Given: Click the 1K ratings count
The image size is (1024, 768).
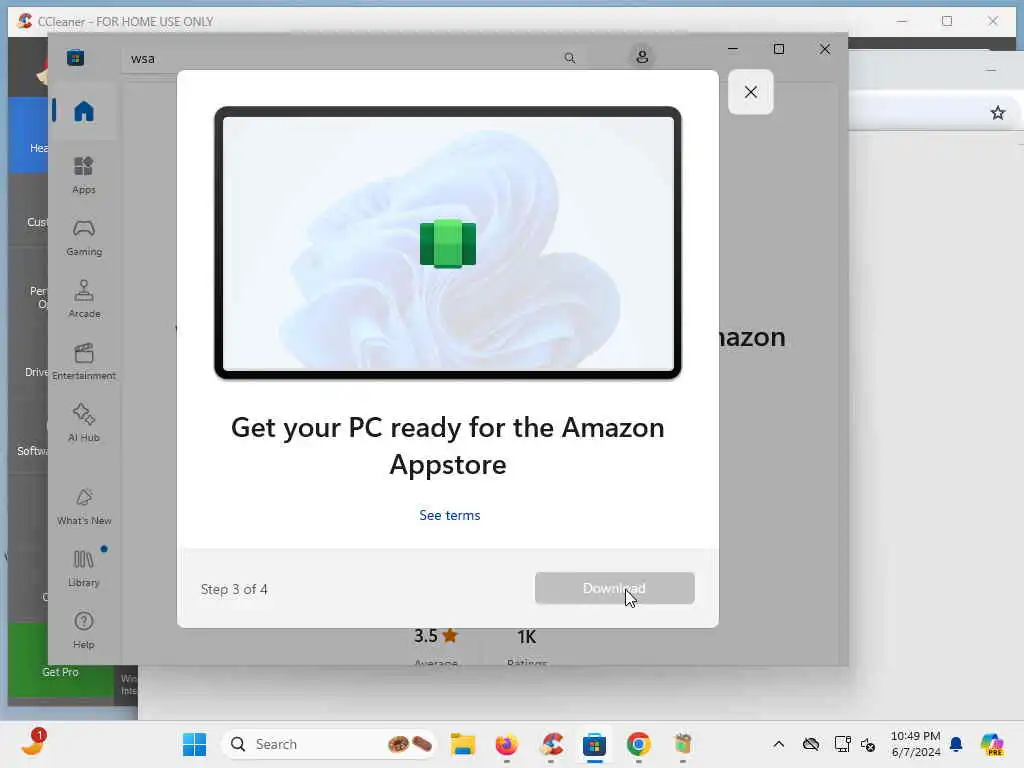Looking at the screenshot, I should click(x=526, y=637).
